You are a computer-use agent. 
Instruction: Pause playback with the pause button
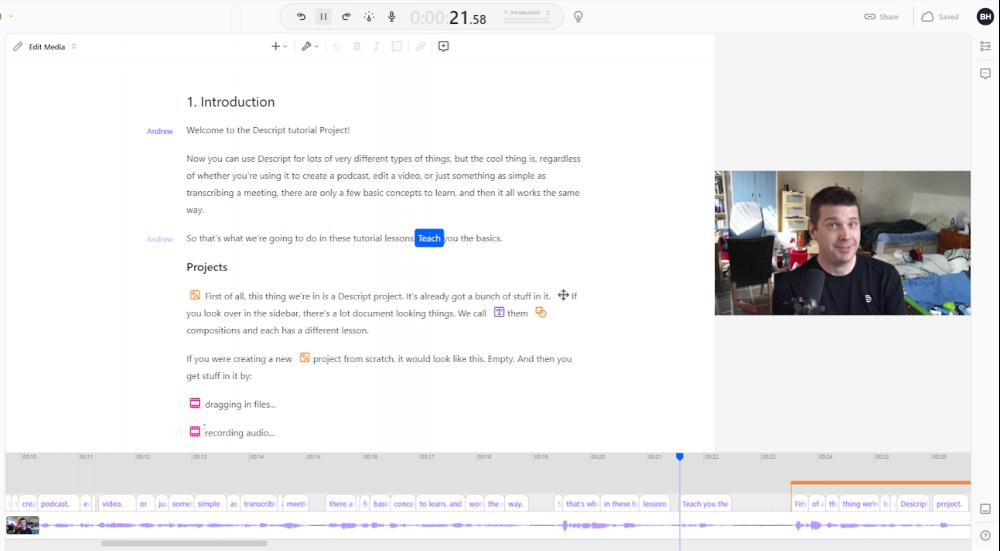[x=323, y=17]
